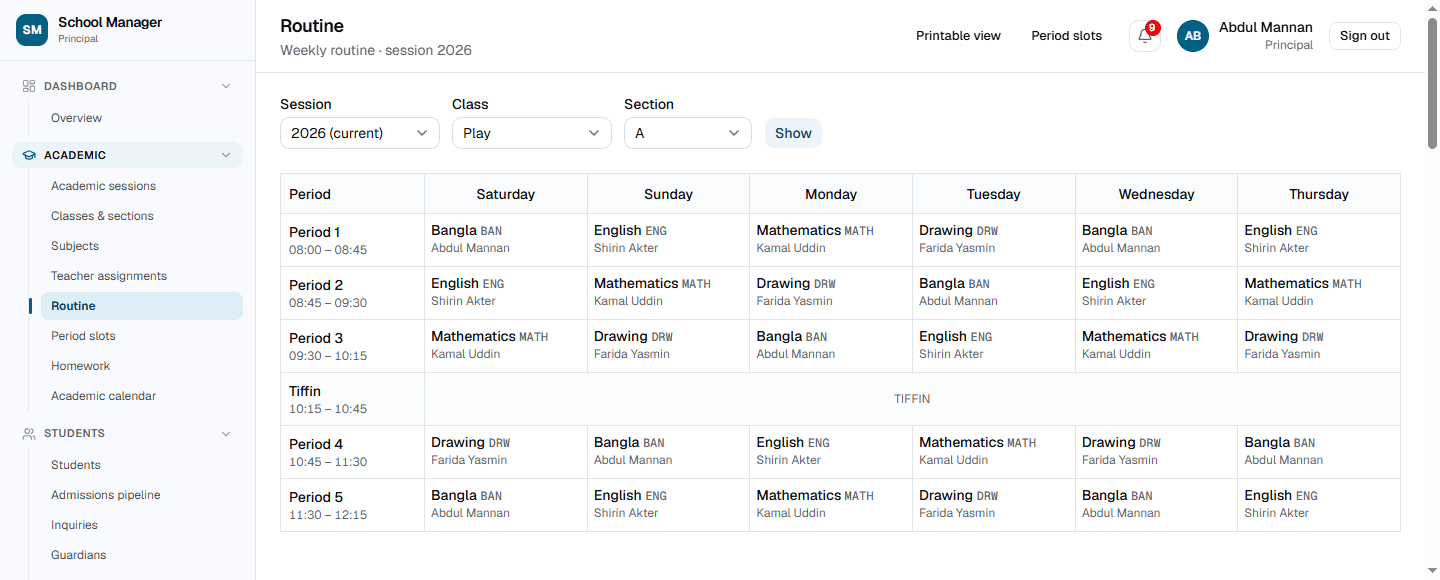Click the Period 4 10:45 – 11:30 row label
The image size is (1440, 580).
[x=352, y=452]
